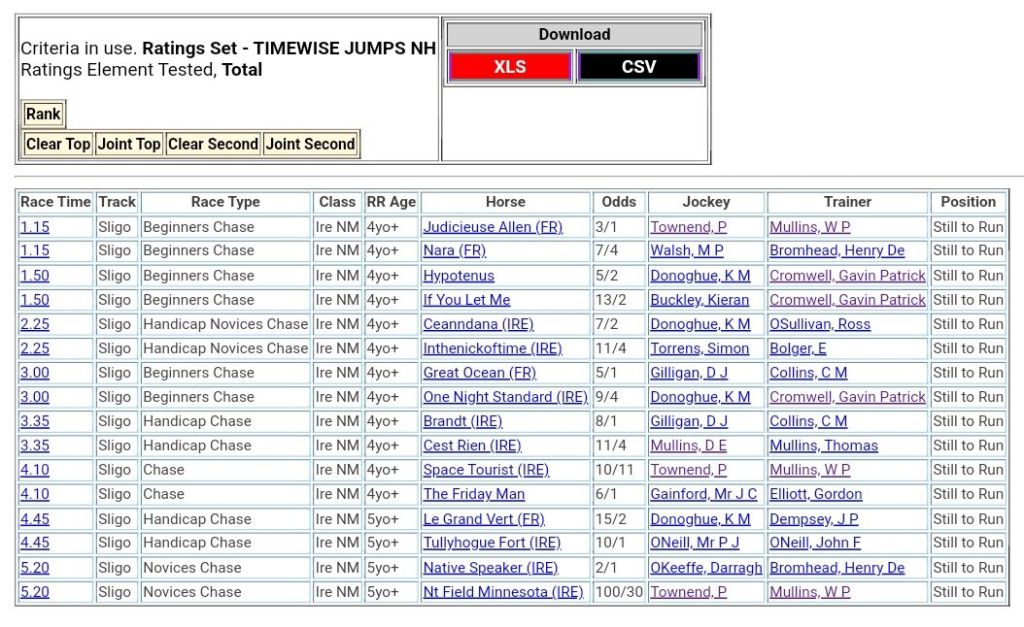Click the Horse column header
The width and height of the screenshot is (1024, 627).
pos(505,202)
